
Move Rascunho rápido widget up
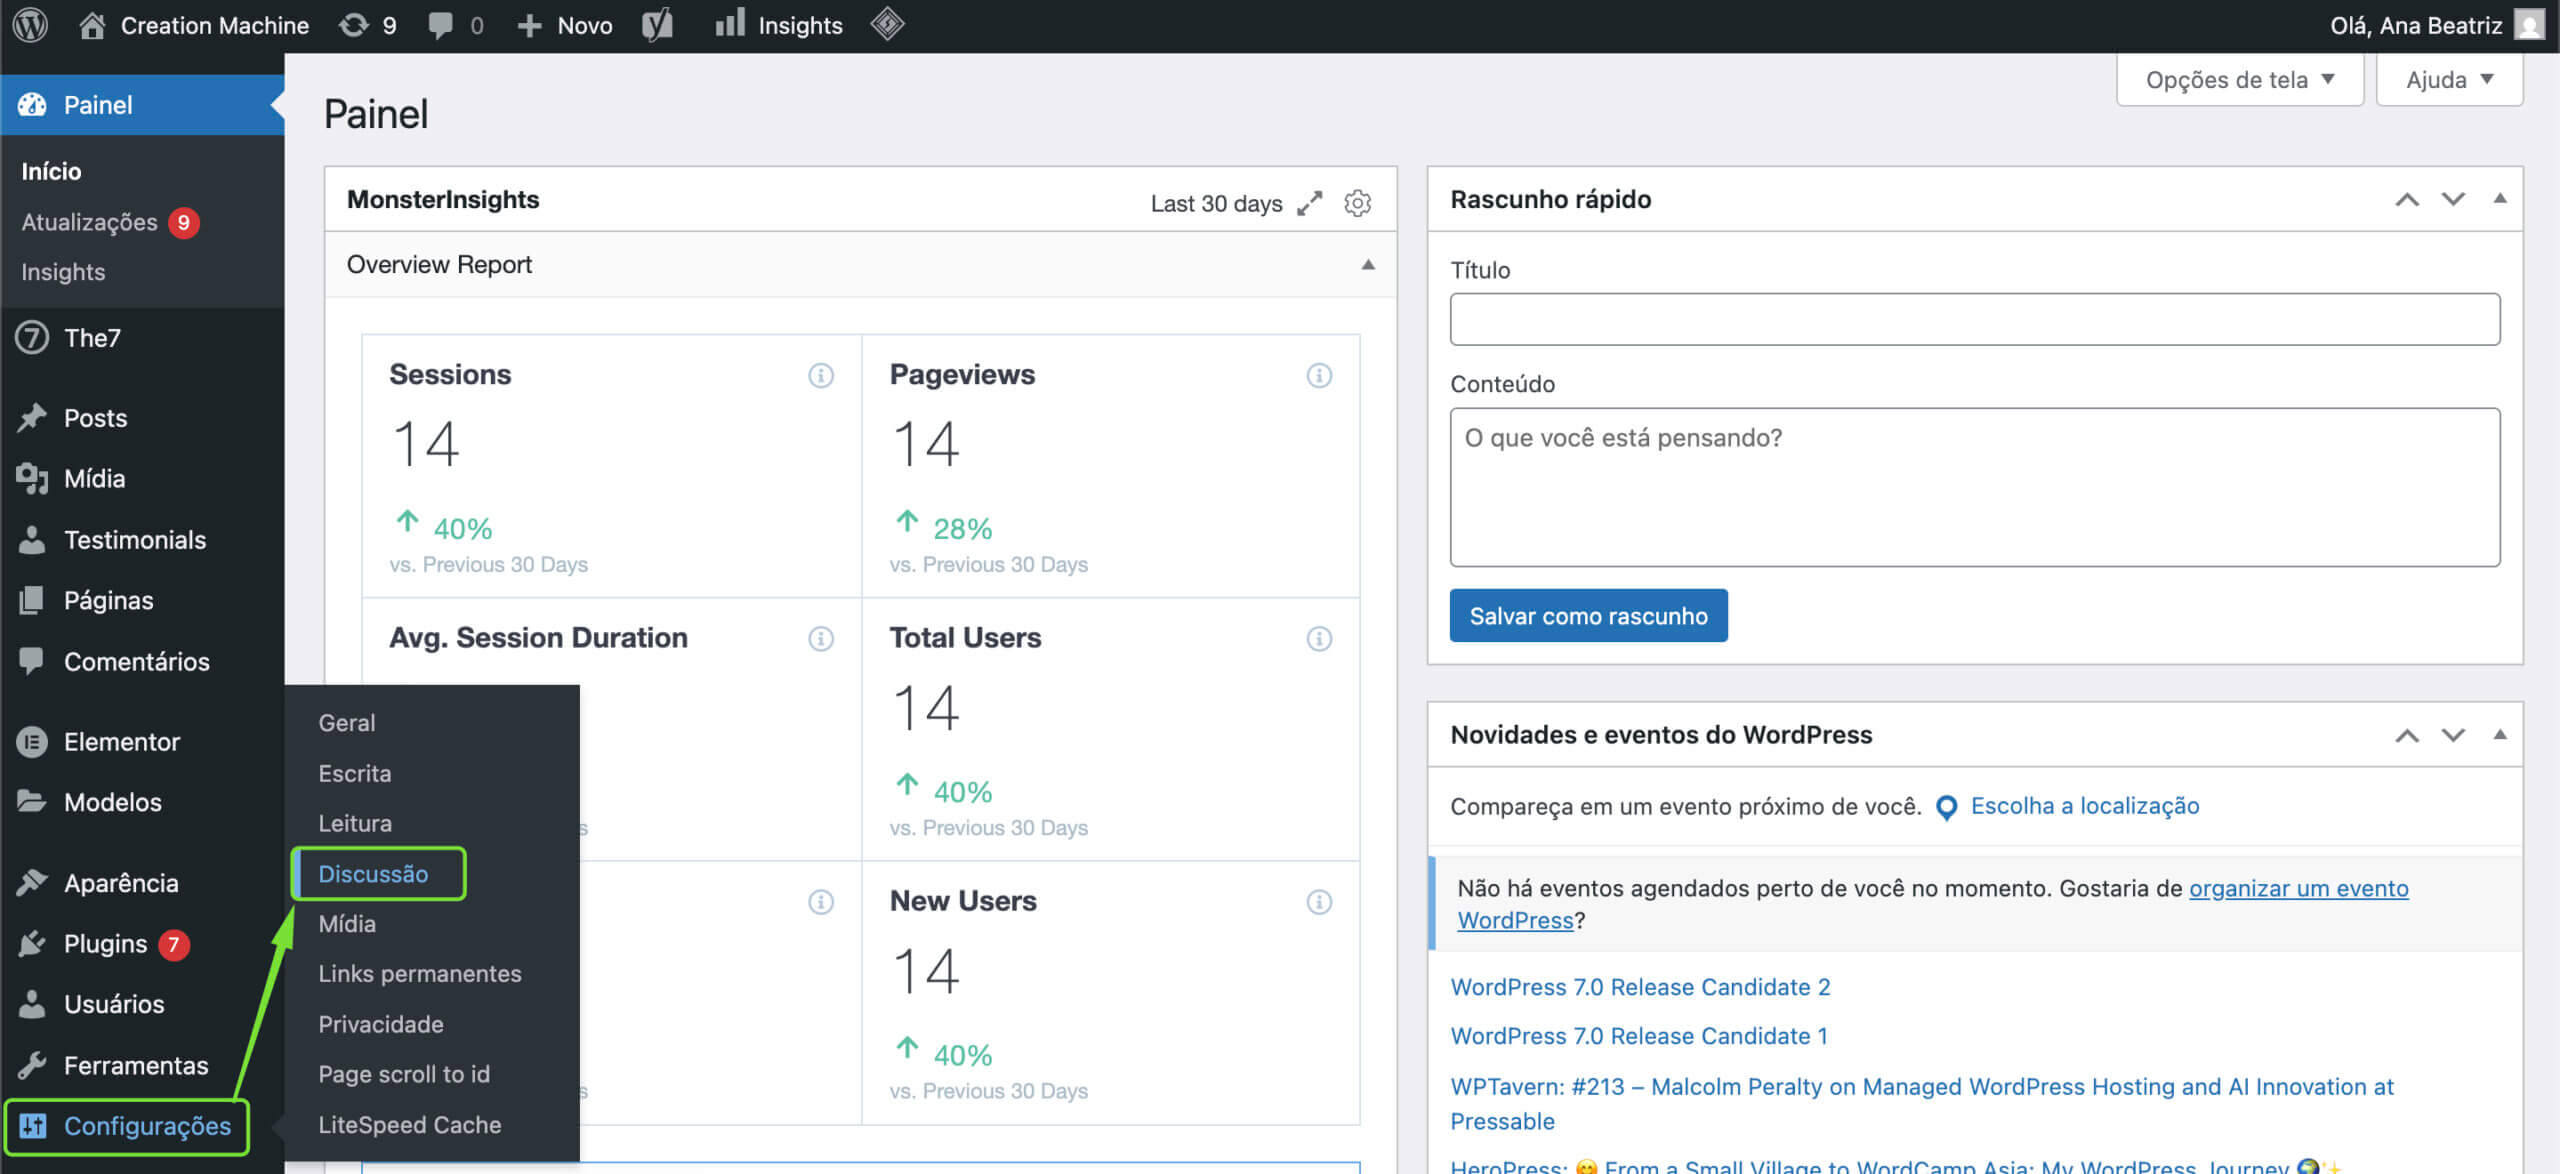(2407, 200)
